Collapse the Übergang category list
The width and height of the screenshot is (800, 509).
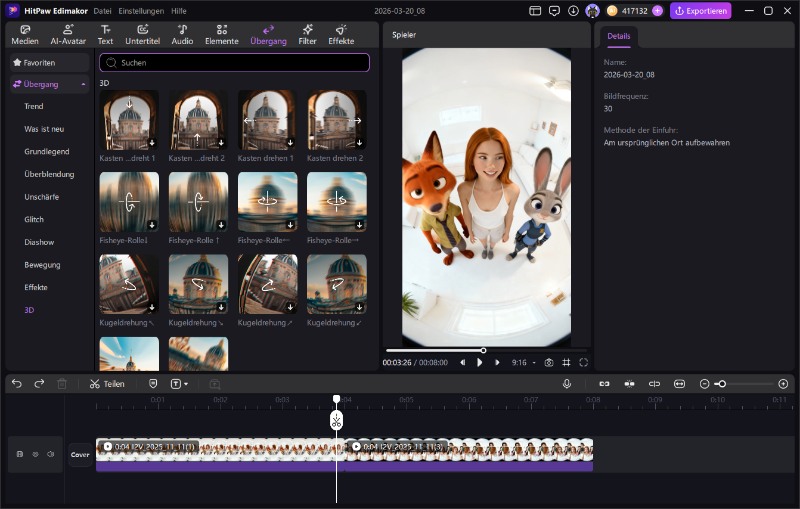pyautogui.click(x=83, y=84)
